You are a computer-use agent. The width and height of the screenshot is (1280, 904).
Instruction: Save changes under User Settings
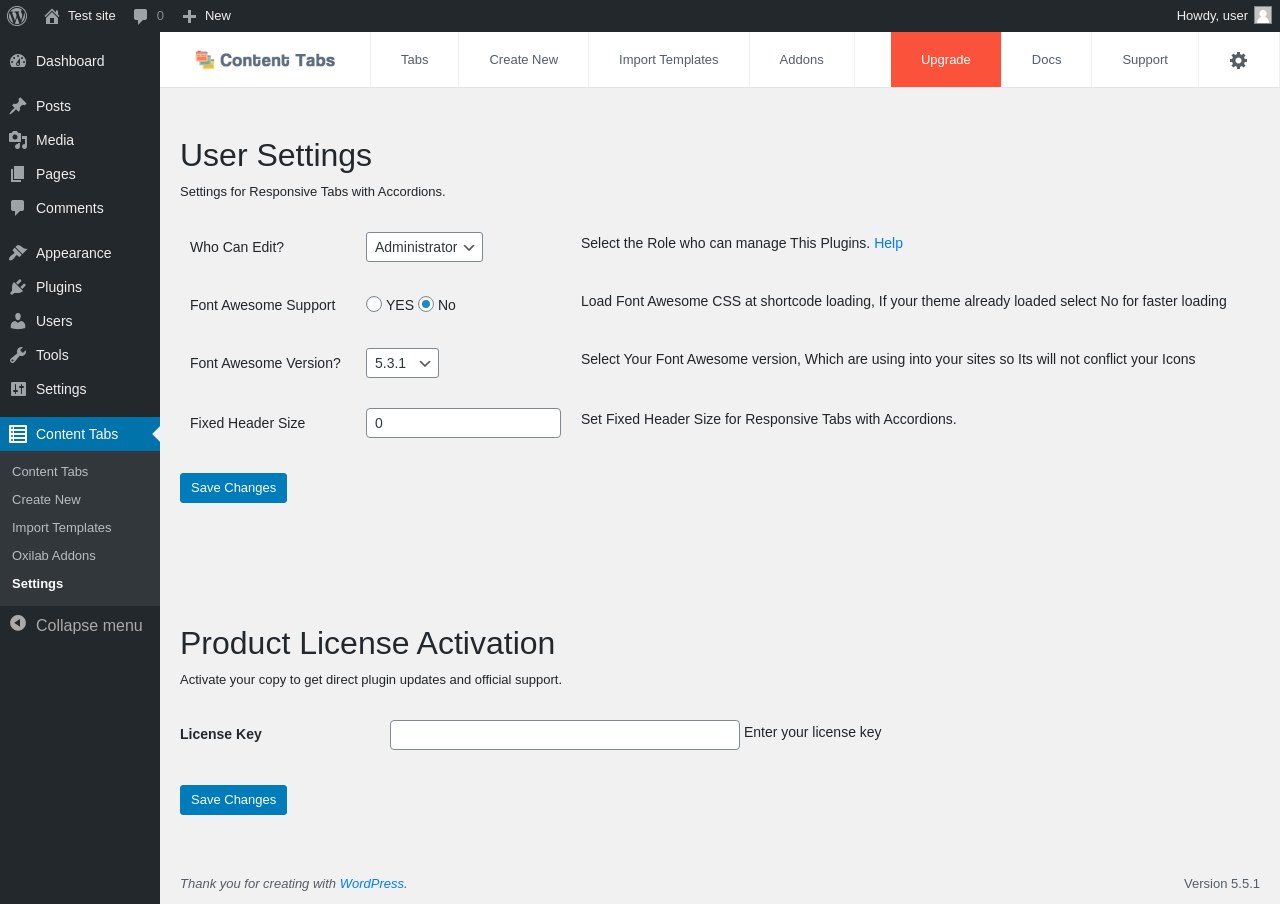233,488
